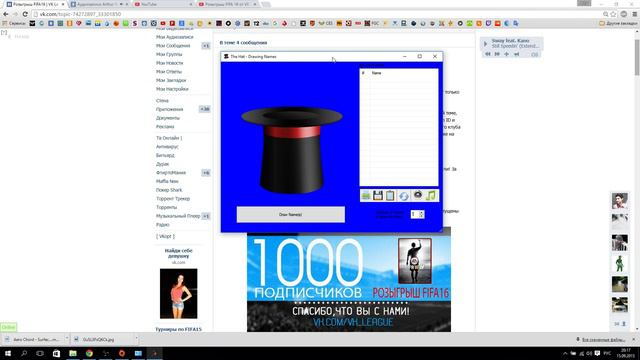Click the number field showing 1
The width and height of the screenshot is (640, 360).
415,214
